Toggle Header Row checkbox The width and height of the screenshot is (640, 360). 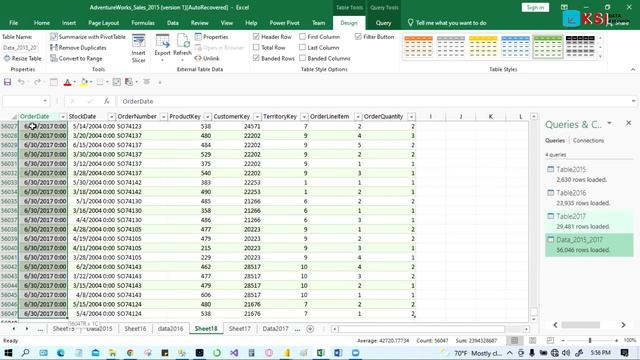256,37
